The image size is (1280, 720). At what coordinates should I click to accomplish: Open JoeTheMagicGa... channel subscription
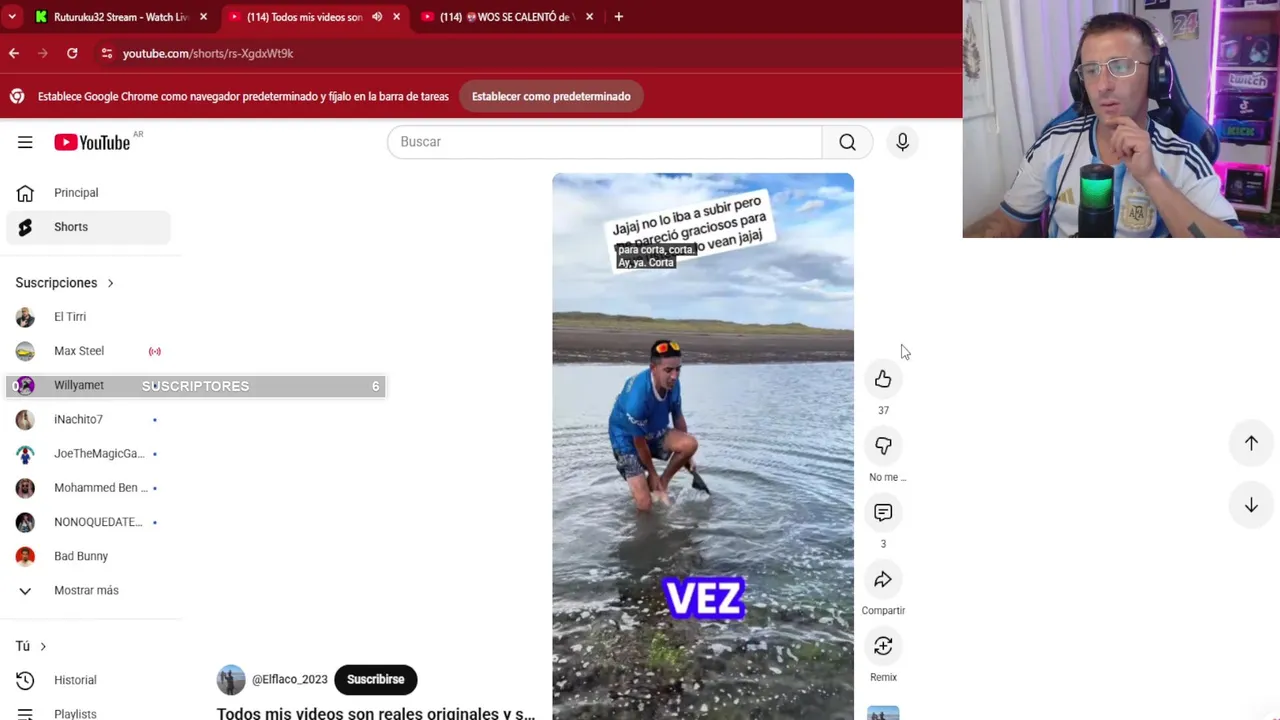pos(88,454)
